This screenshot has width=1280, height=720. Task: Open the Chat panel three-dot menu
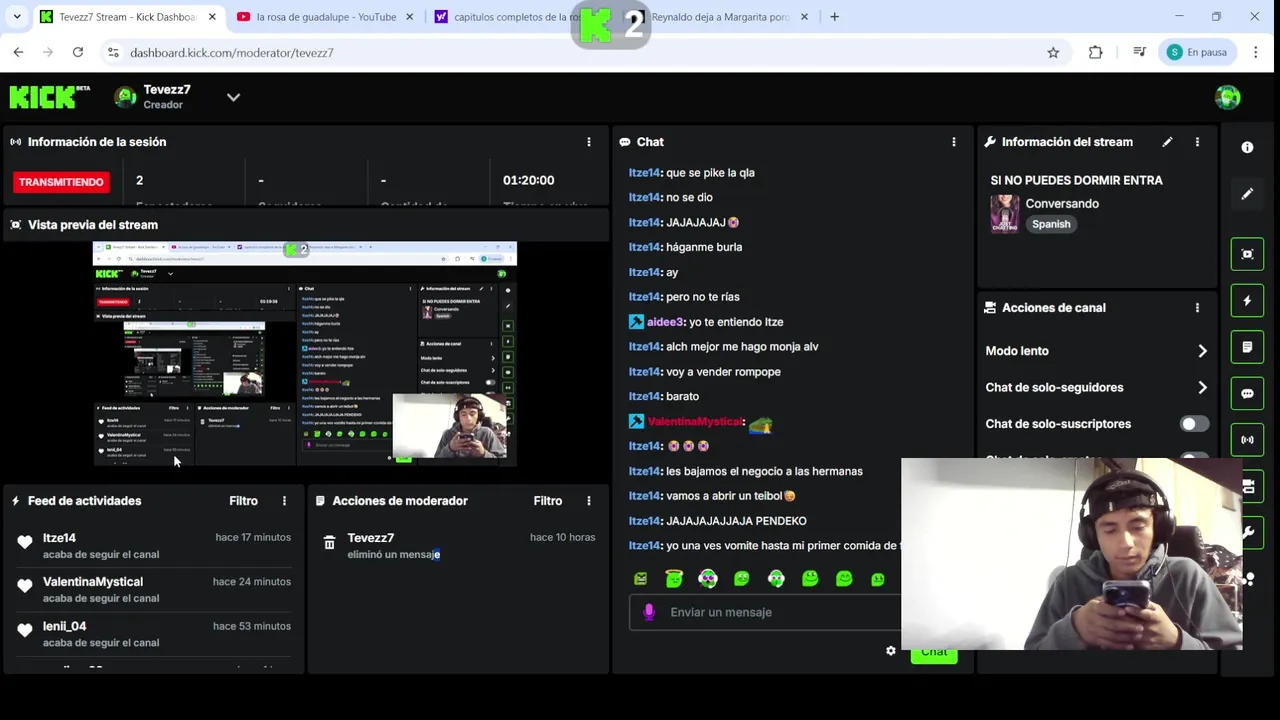tap(954, 142)
